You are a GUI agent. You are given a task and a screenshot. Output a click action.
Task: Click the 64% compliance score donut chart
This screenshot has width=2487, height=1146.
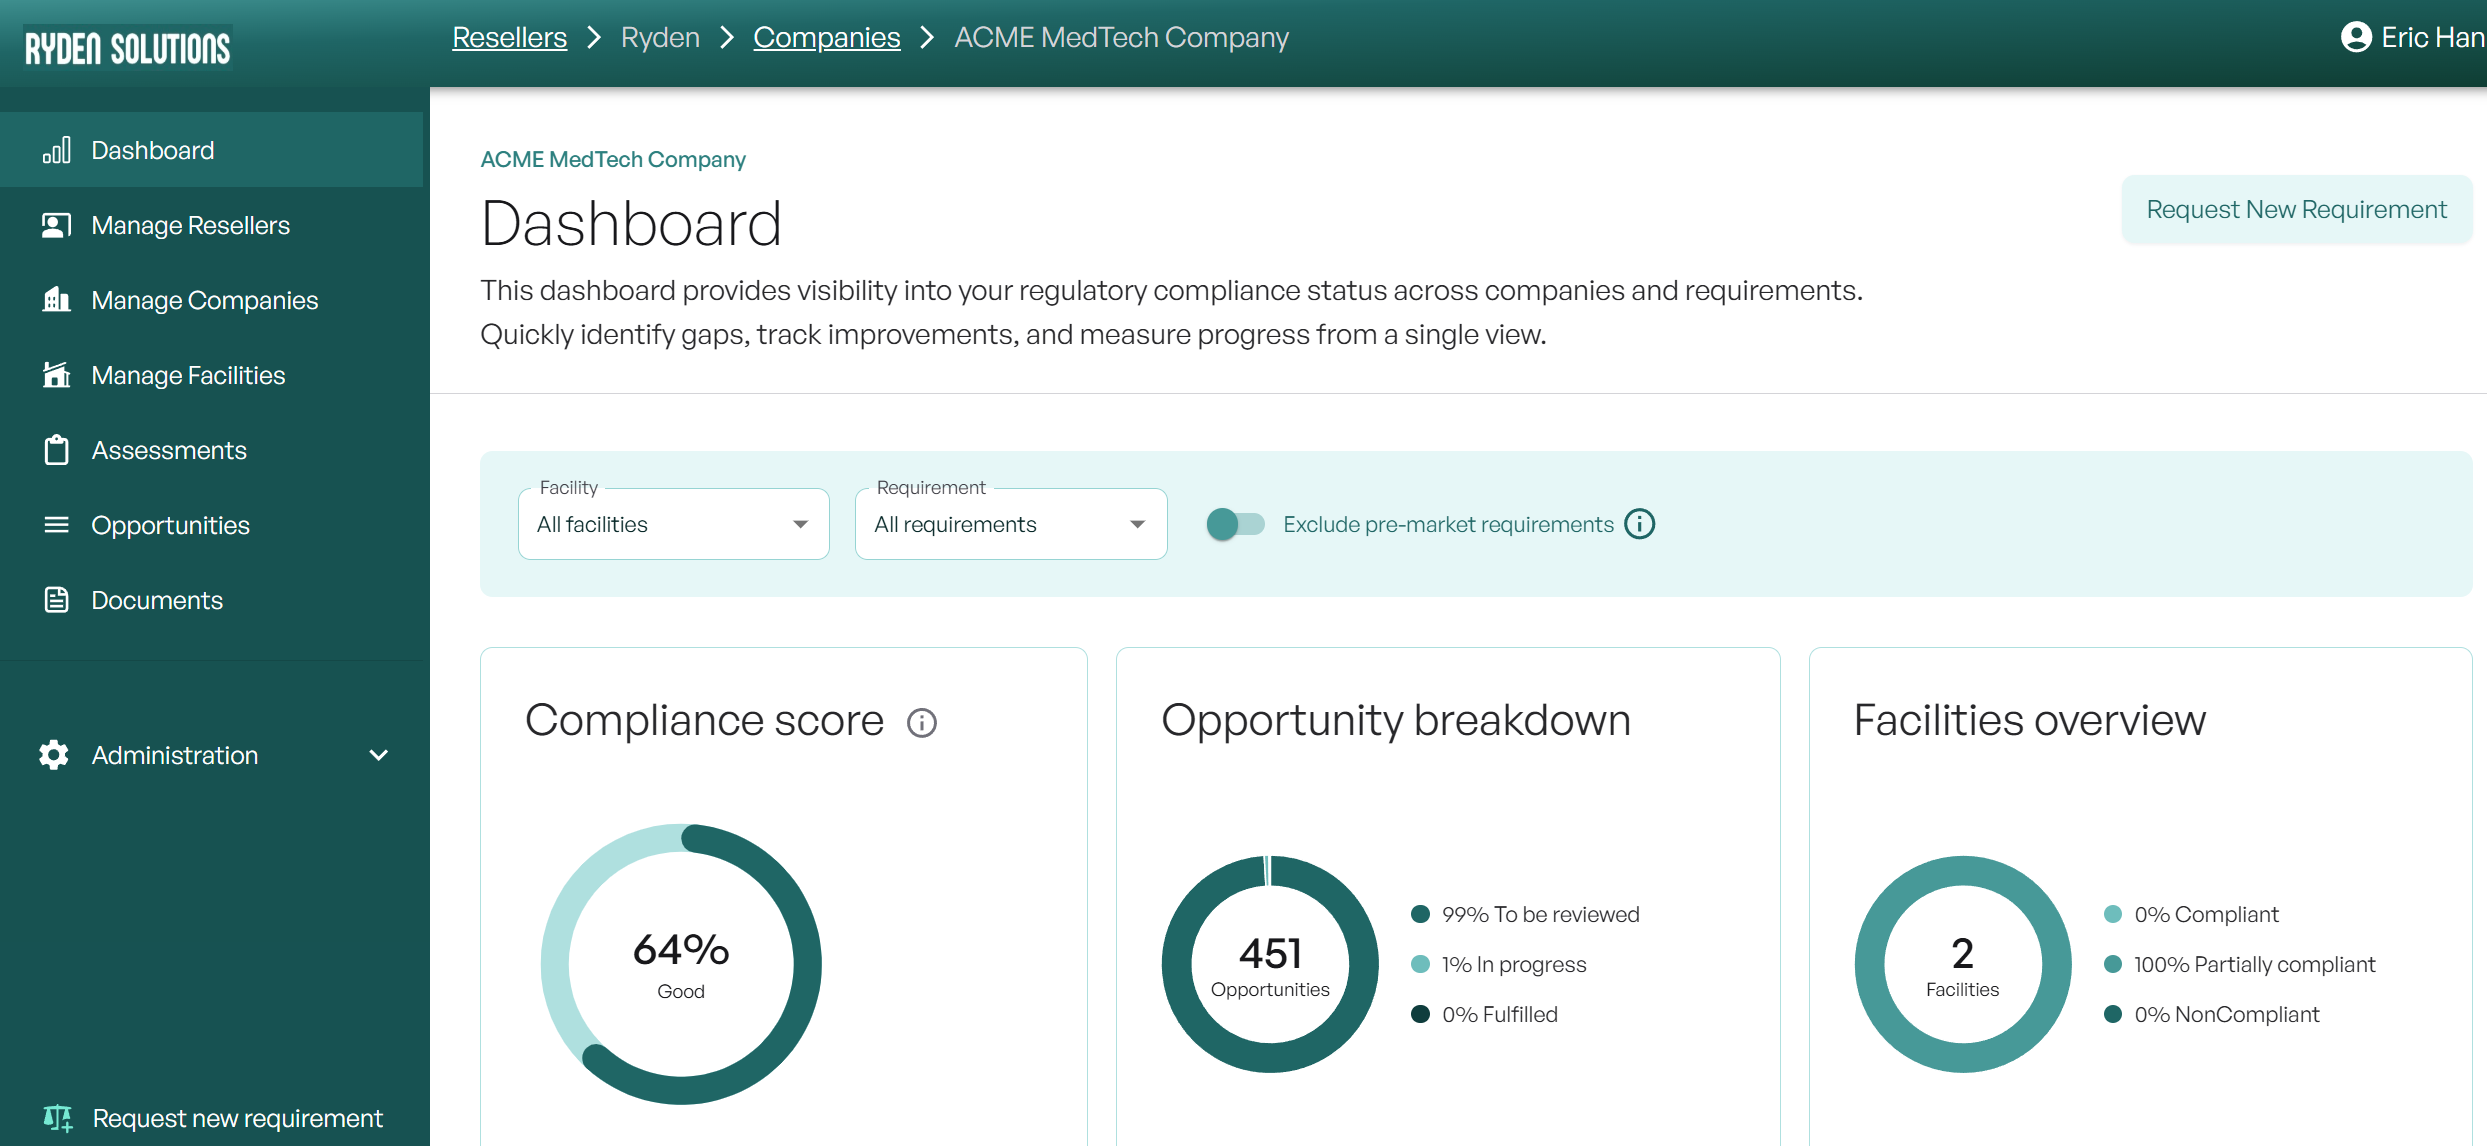click(681, 964)
